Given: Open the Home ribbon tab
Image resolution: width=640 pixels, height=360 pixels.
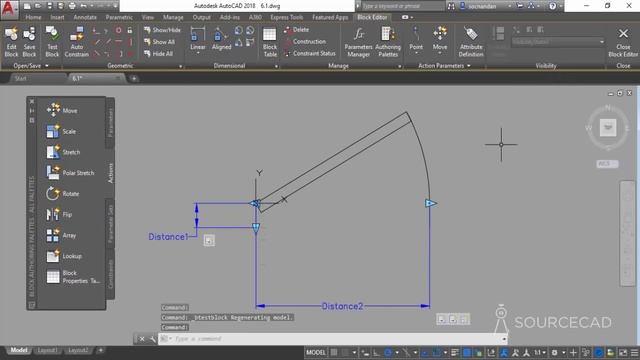Looking at the screenshot, I should 33,17.
